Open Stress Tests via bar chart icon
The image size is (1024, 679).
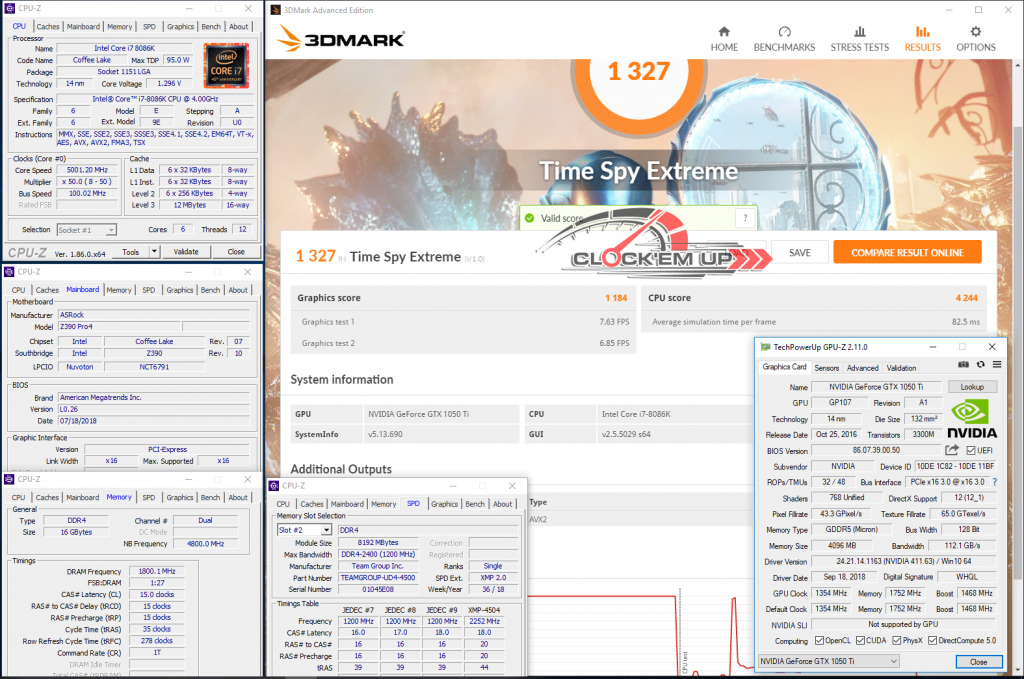click(x=859, y=31)
